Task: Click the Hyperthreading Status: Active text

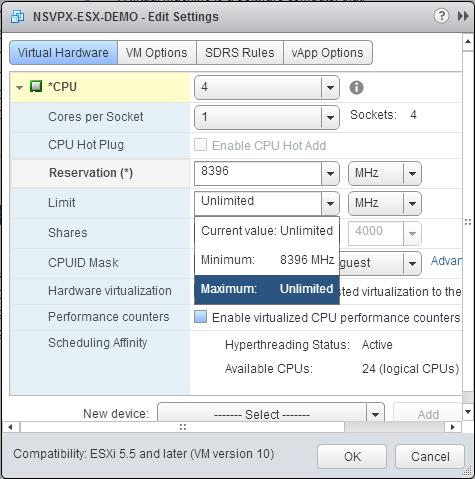Action: tap(309, 345)
